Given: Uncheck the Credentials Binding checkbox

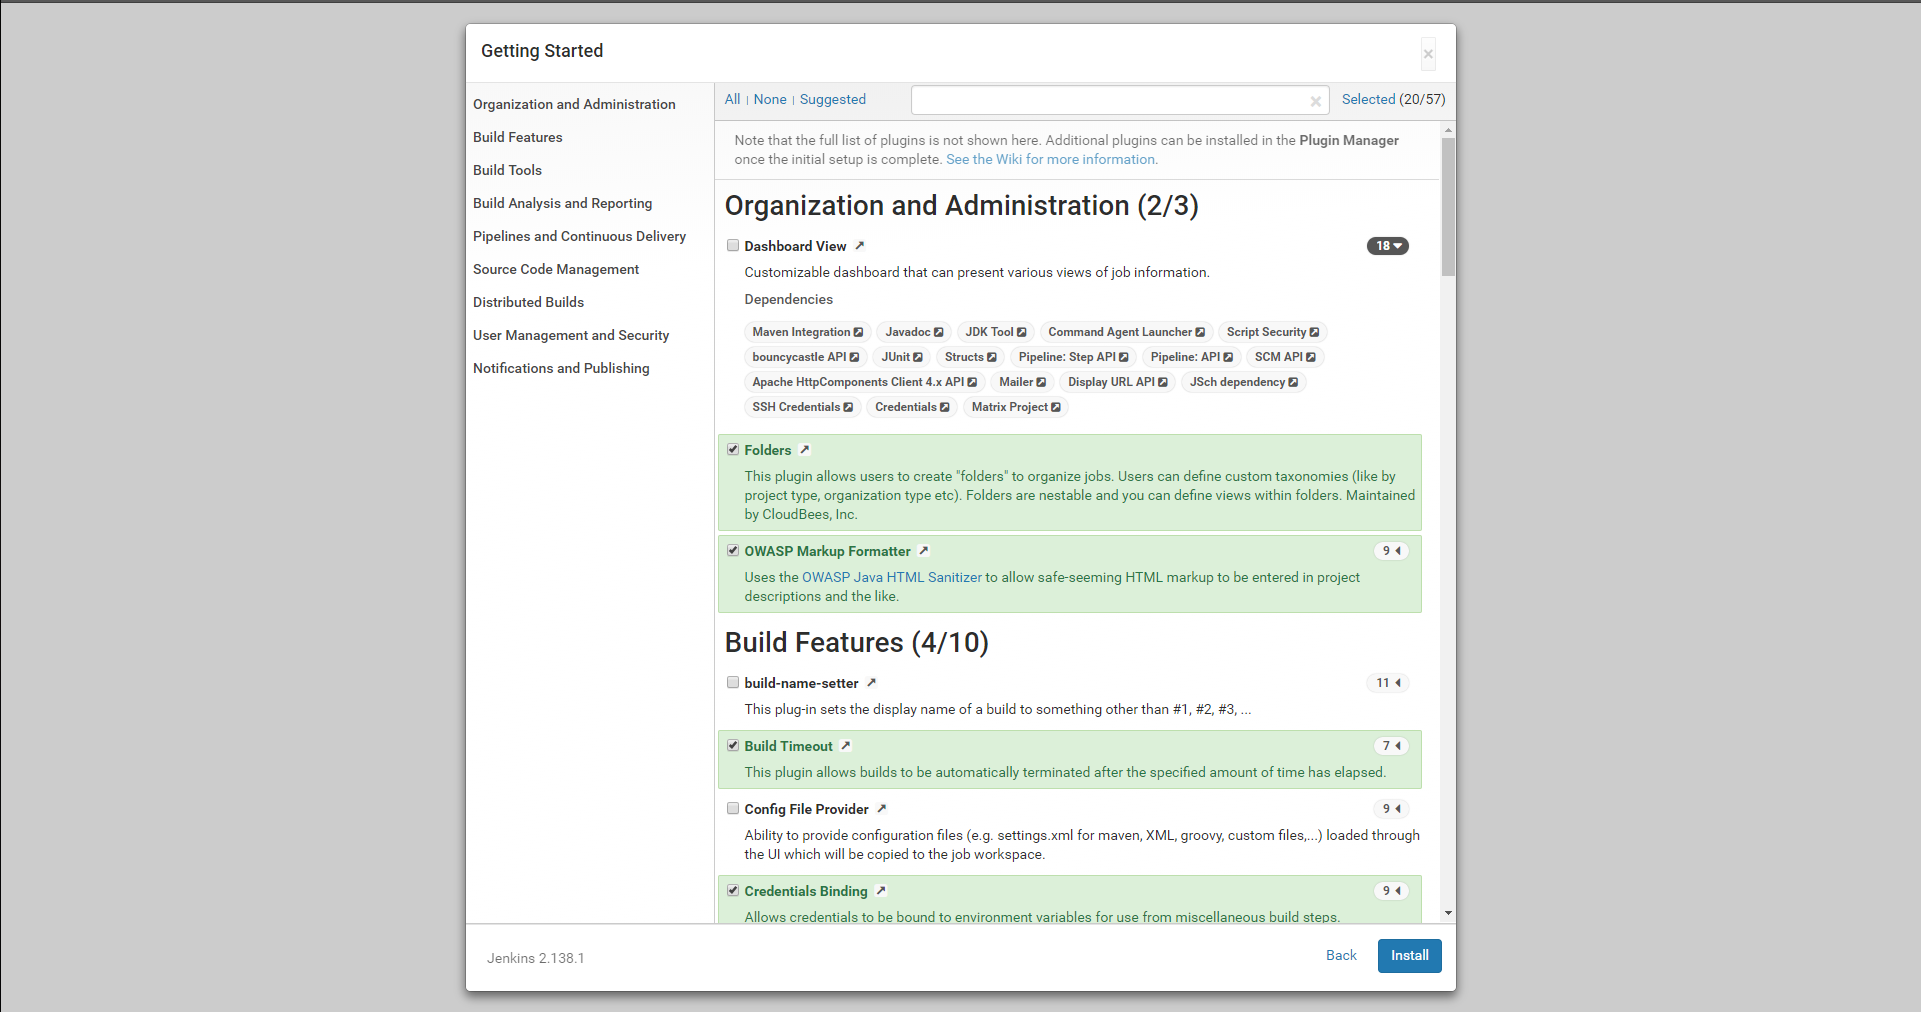Looking at the screenshot, I should (733, 890).
